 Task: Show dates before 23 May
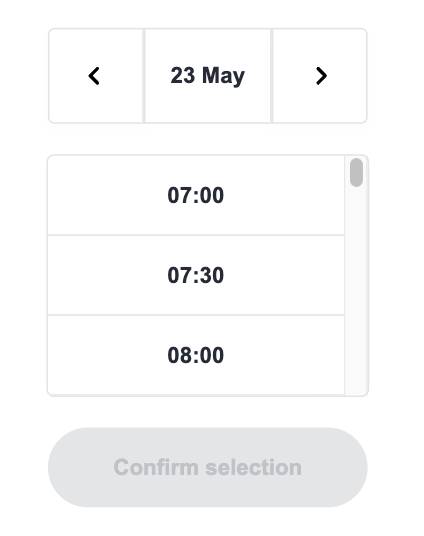[96, 76]
